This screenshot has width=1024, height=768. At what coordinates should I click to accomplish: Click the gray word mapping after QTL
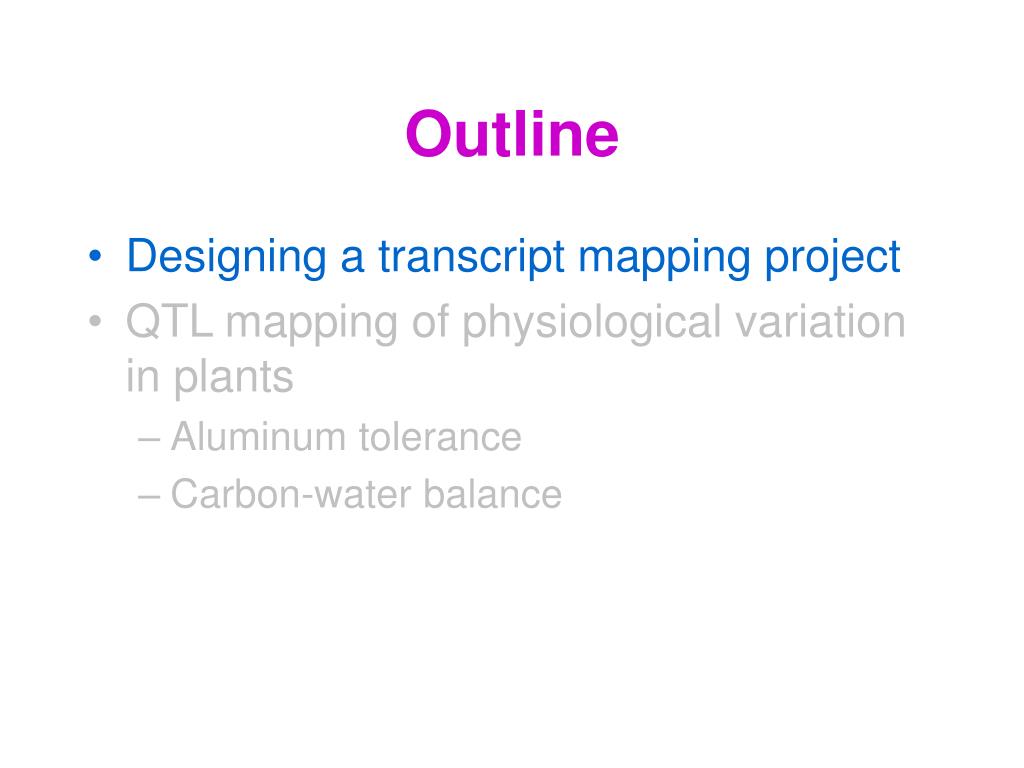point(312,325)
